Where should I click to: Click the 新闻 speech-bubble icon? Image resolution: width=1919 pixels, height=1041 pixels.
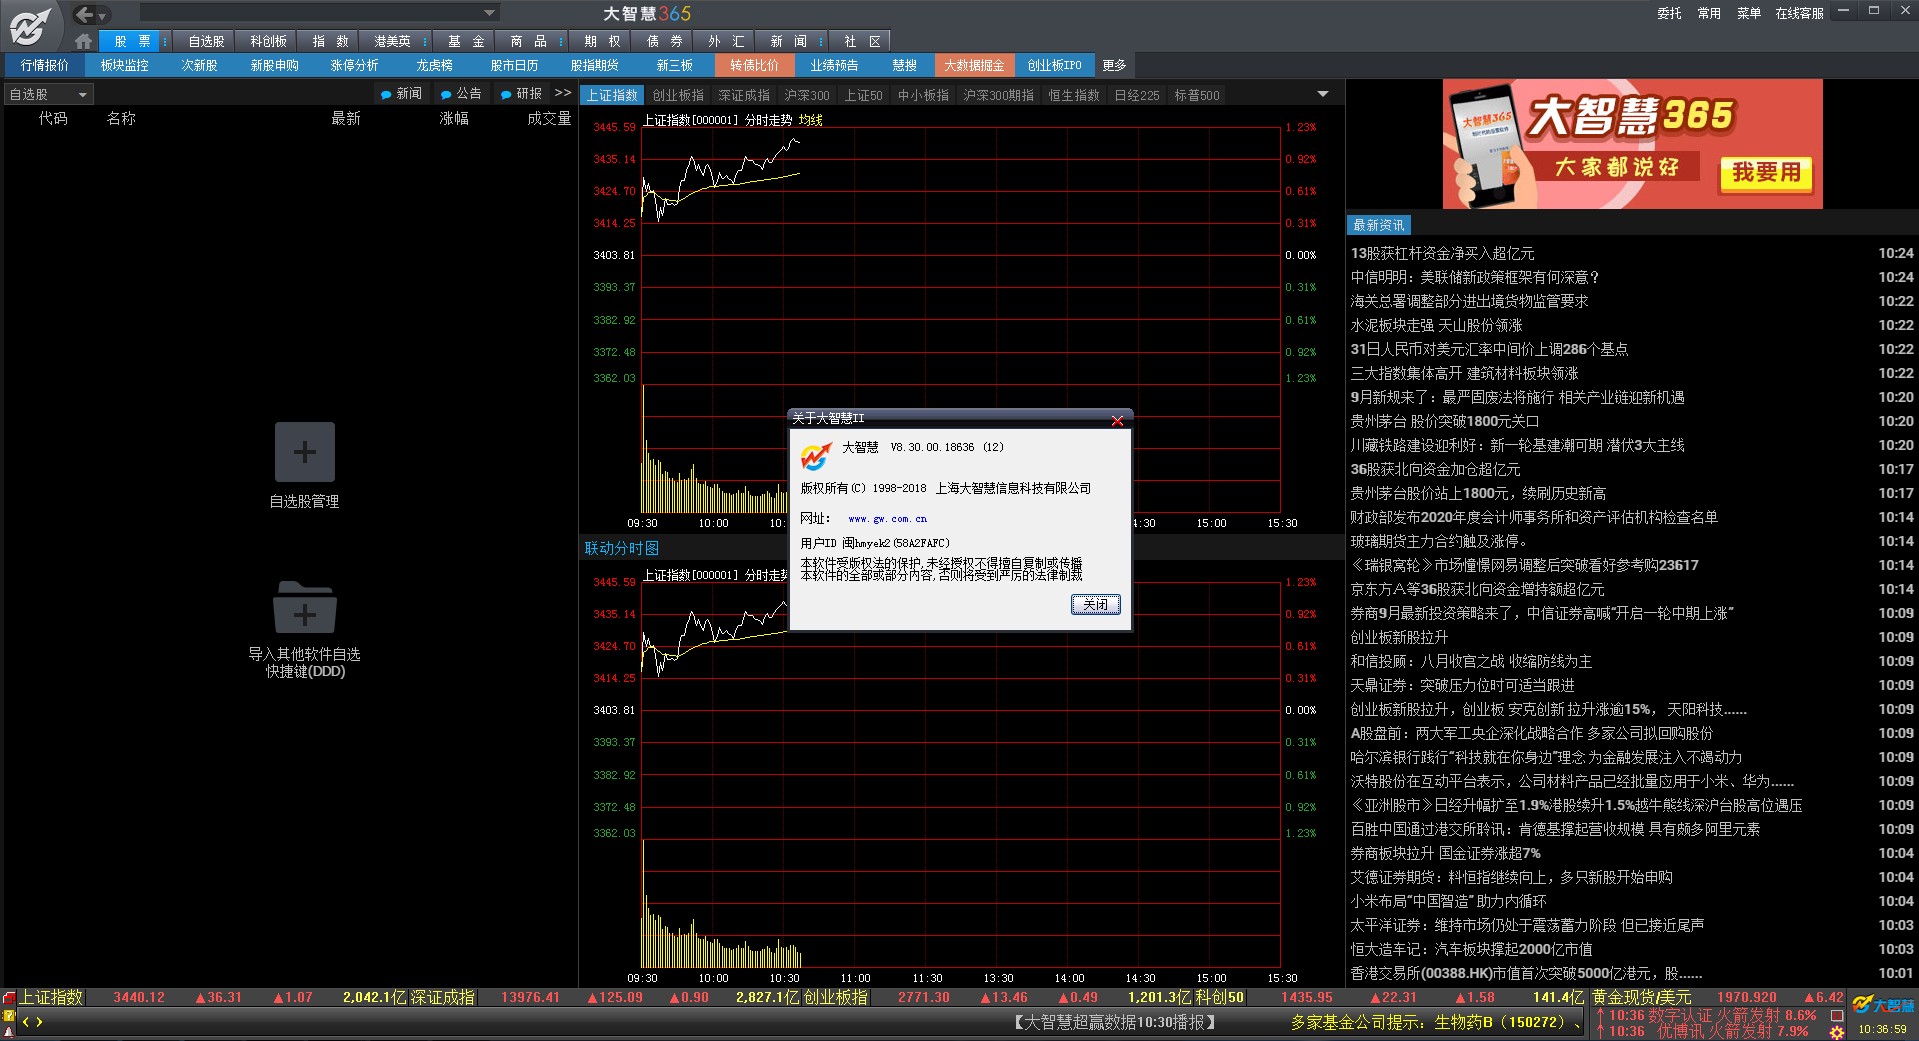tap(386, 95)
